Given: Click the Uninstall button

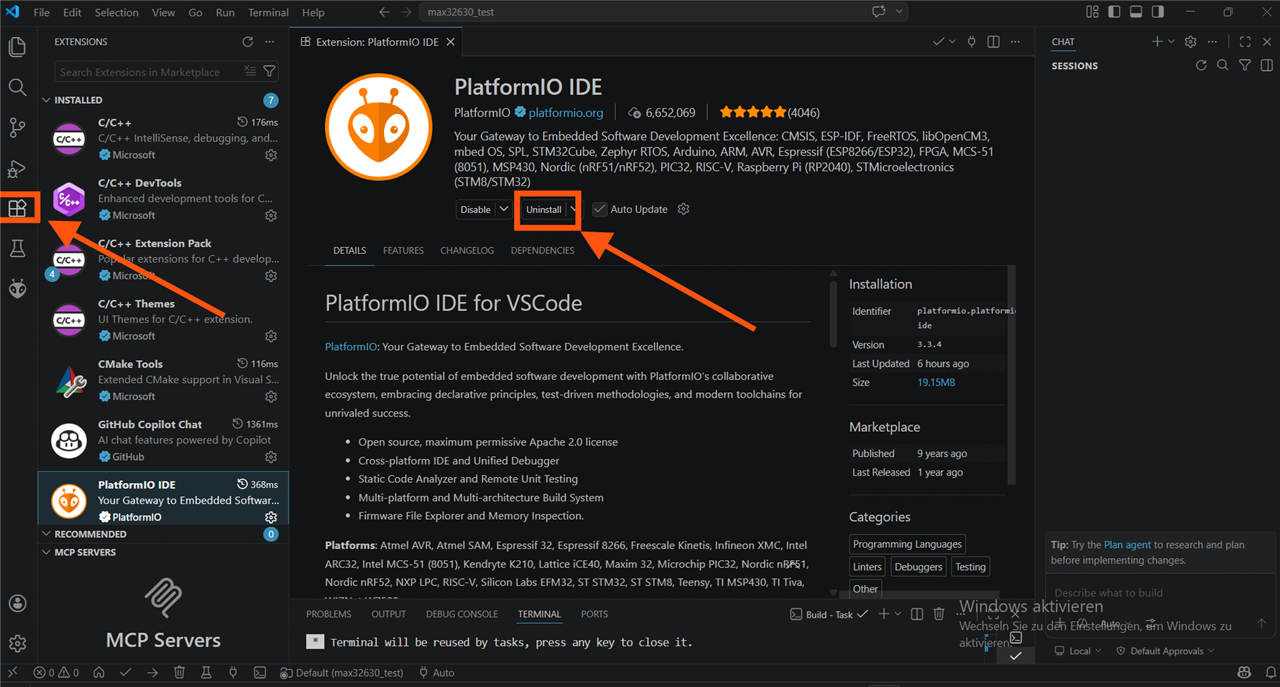Looking at the screenshot, I should click(544, 209).
